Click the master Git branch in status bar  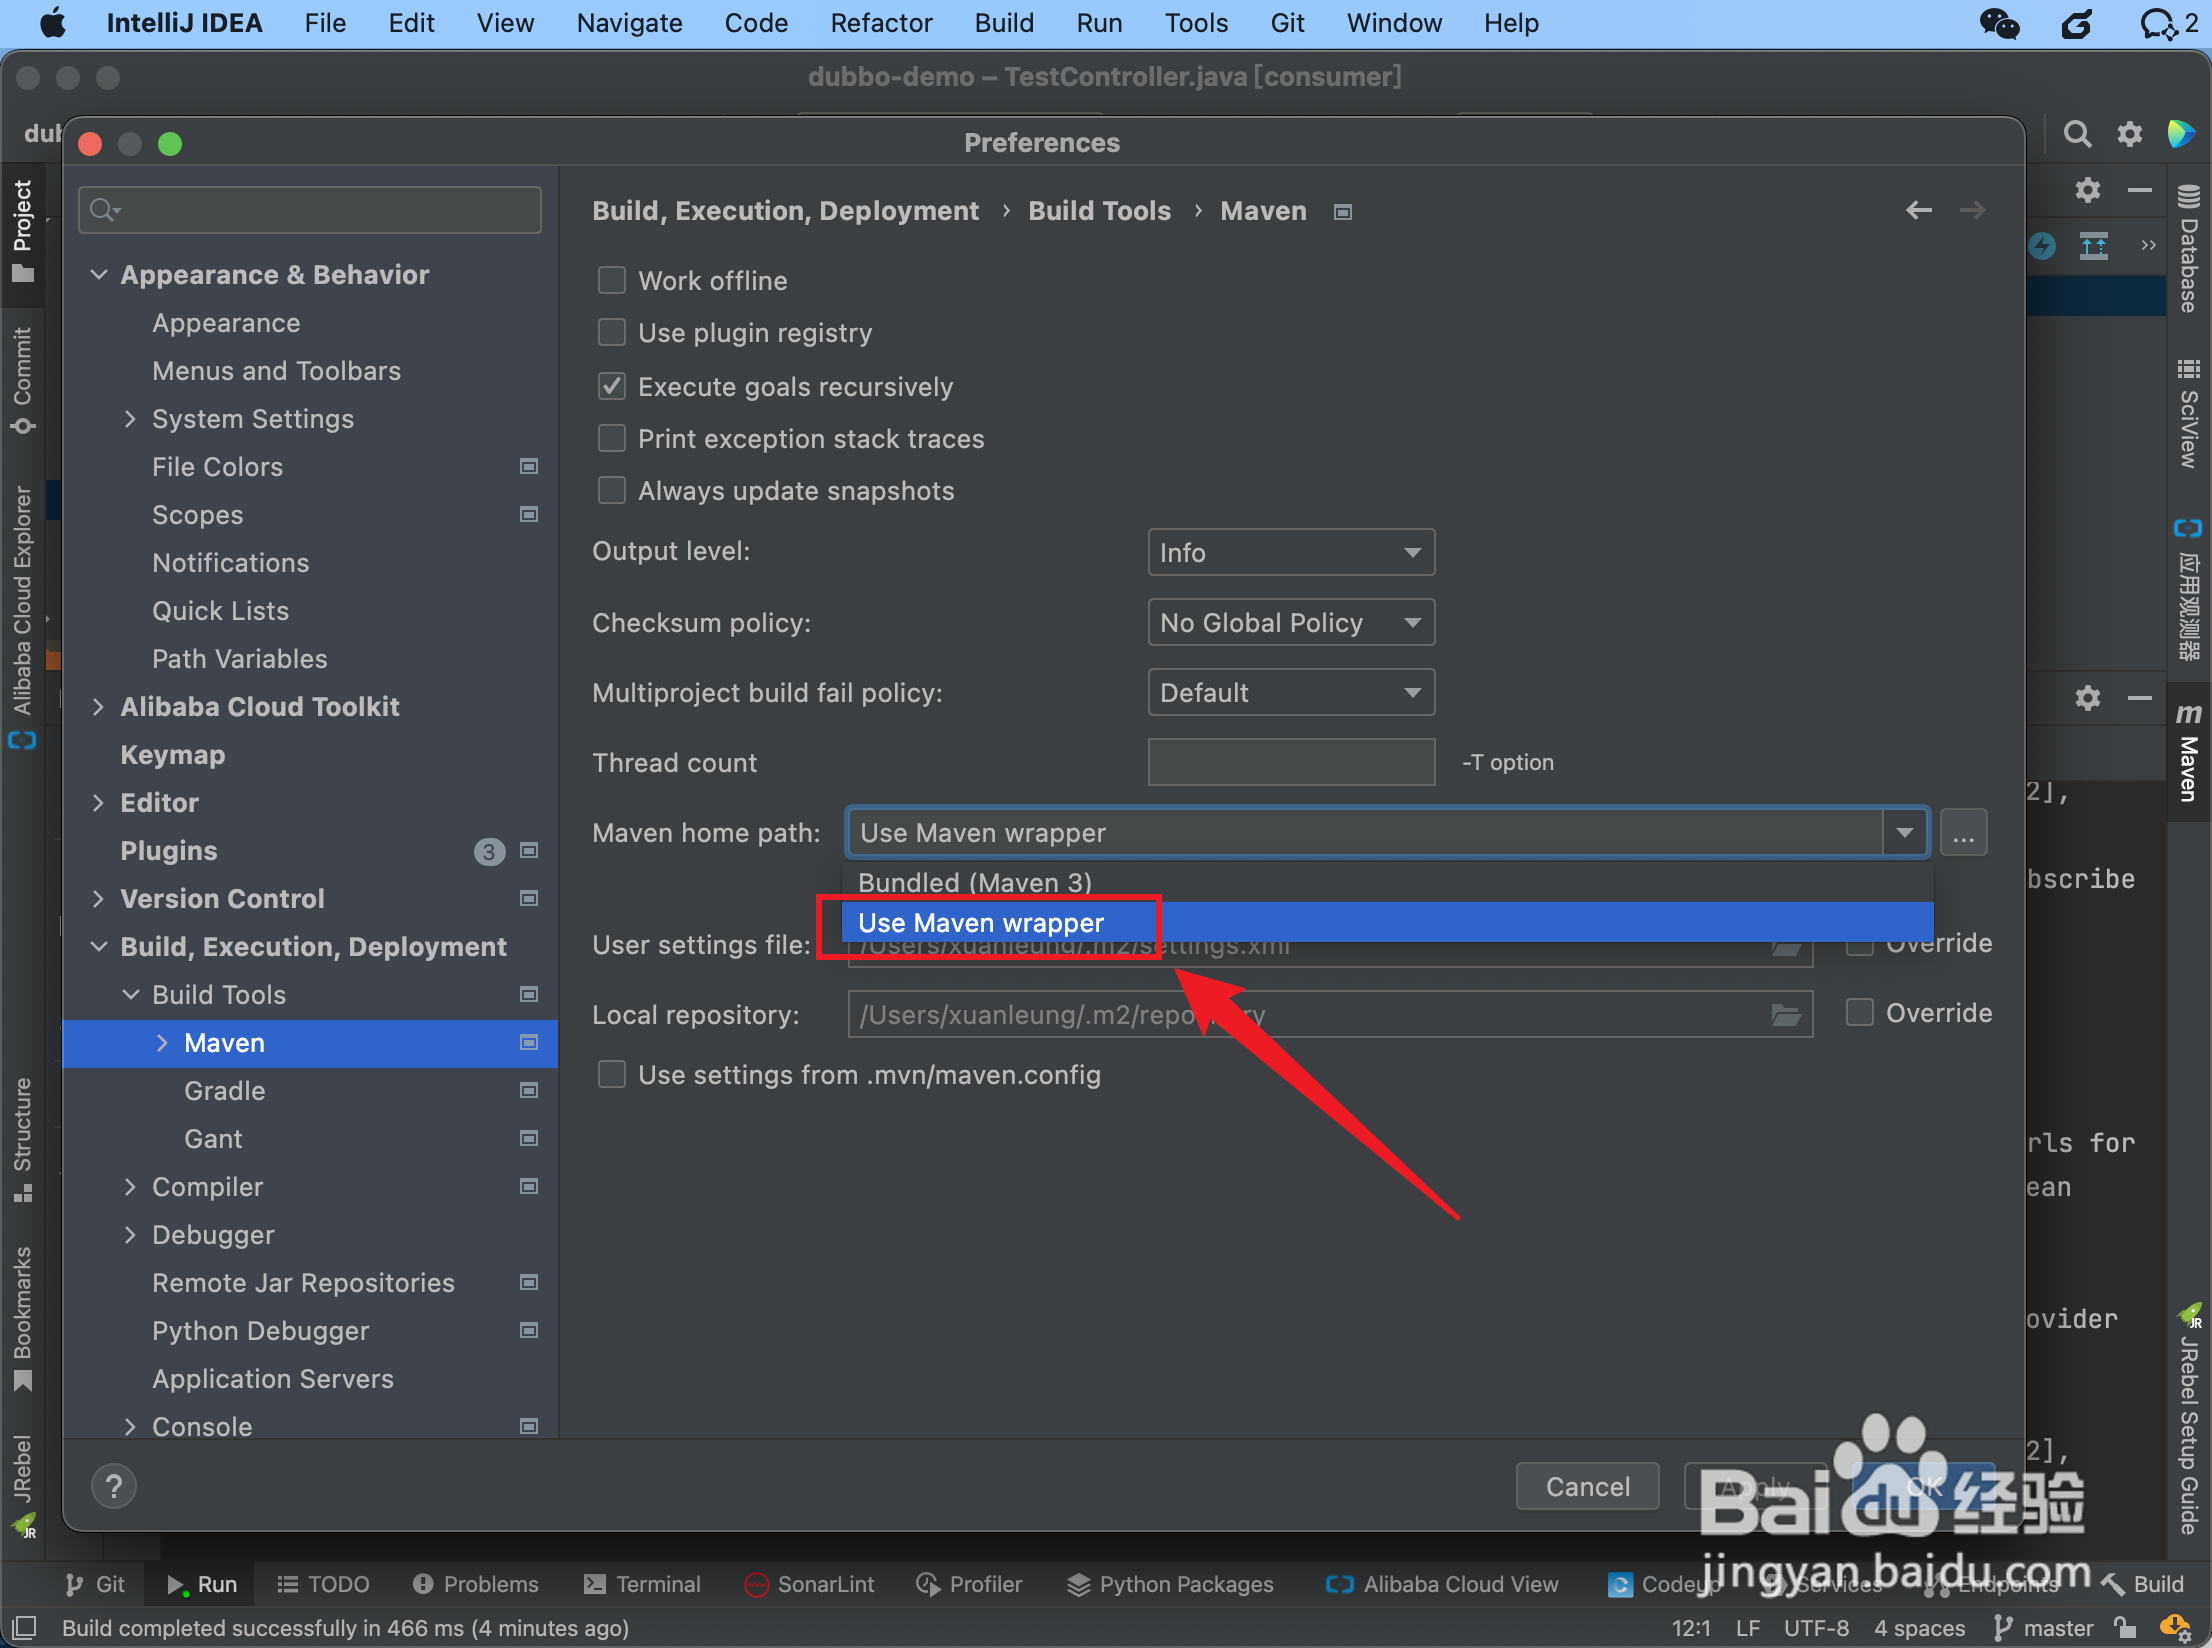(2043, 1628)
